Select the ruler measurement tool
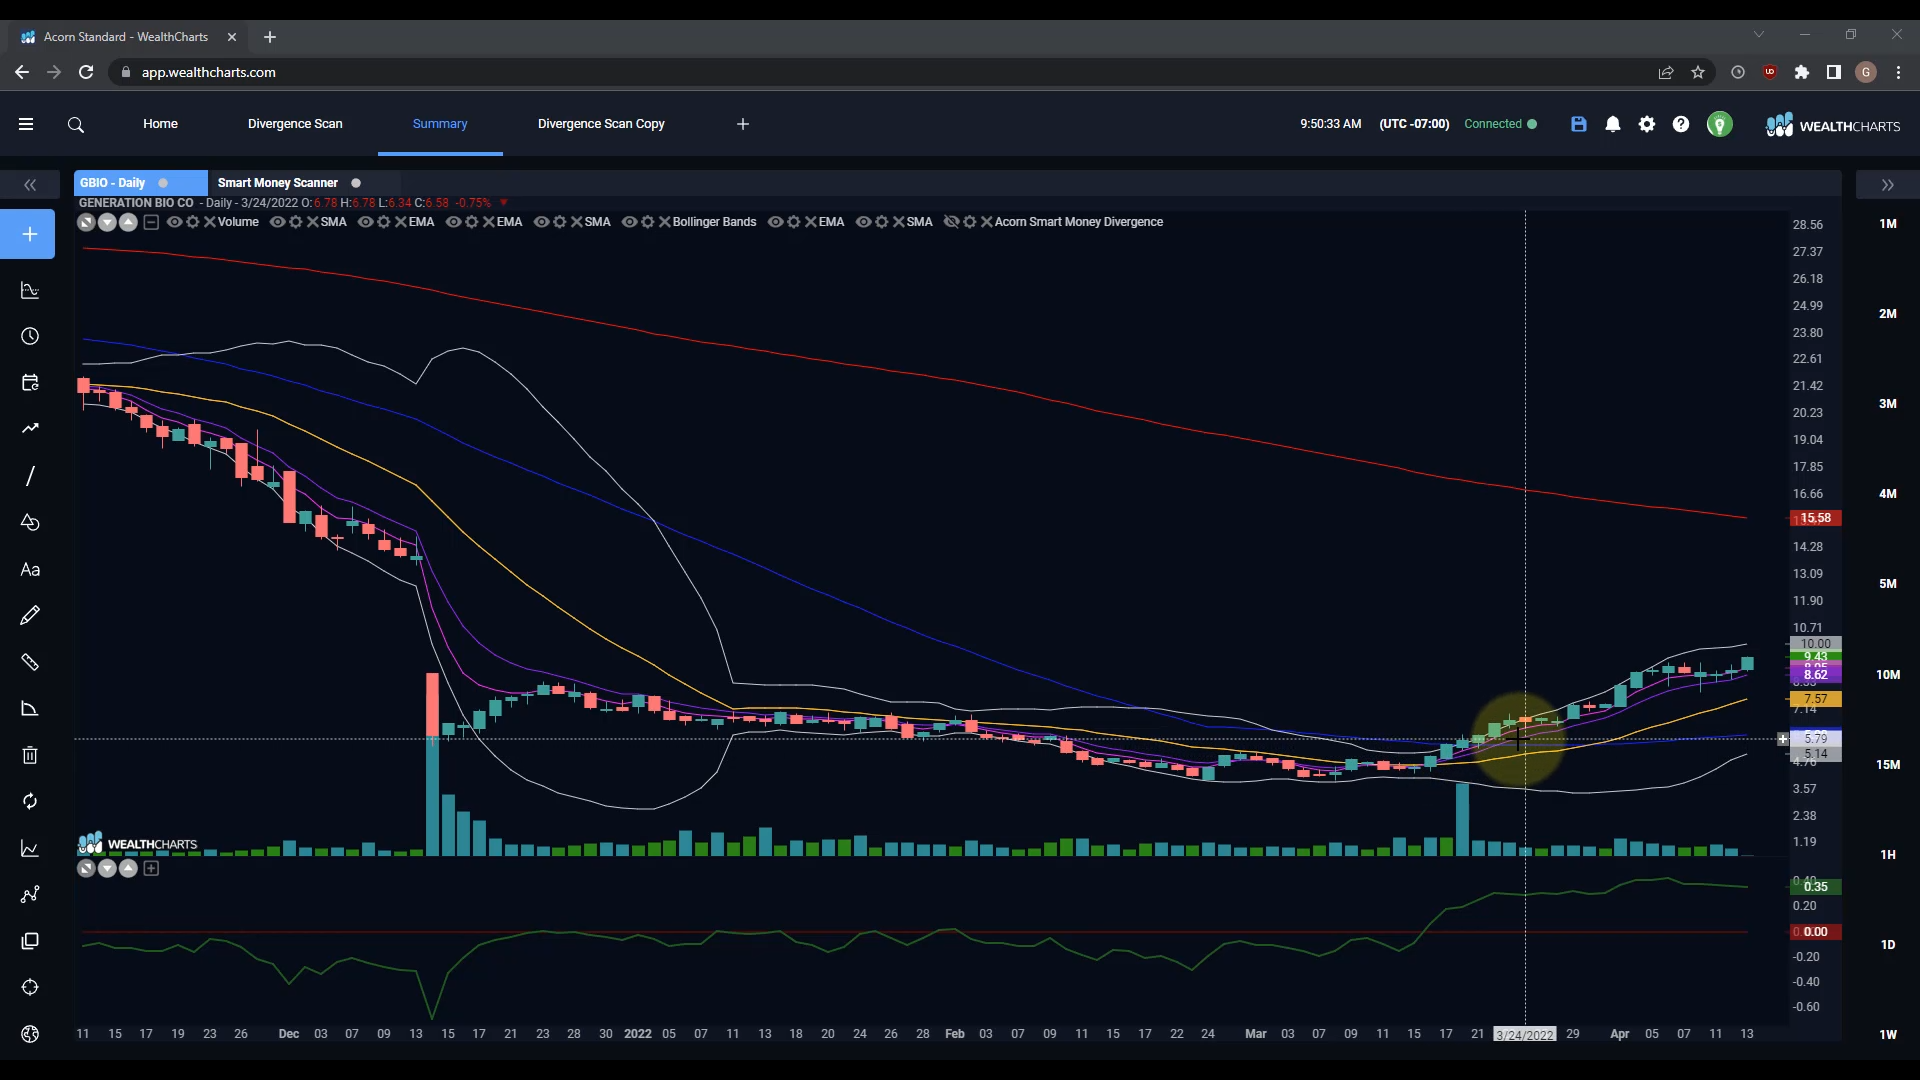 point(30,662)
